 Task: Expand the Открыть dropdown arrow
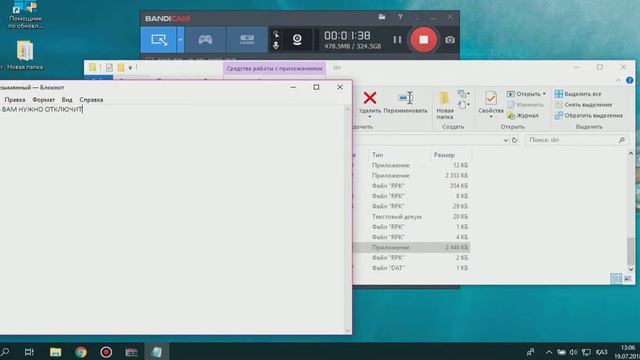point(544,94)
